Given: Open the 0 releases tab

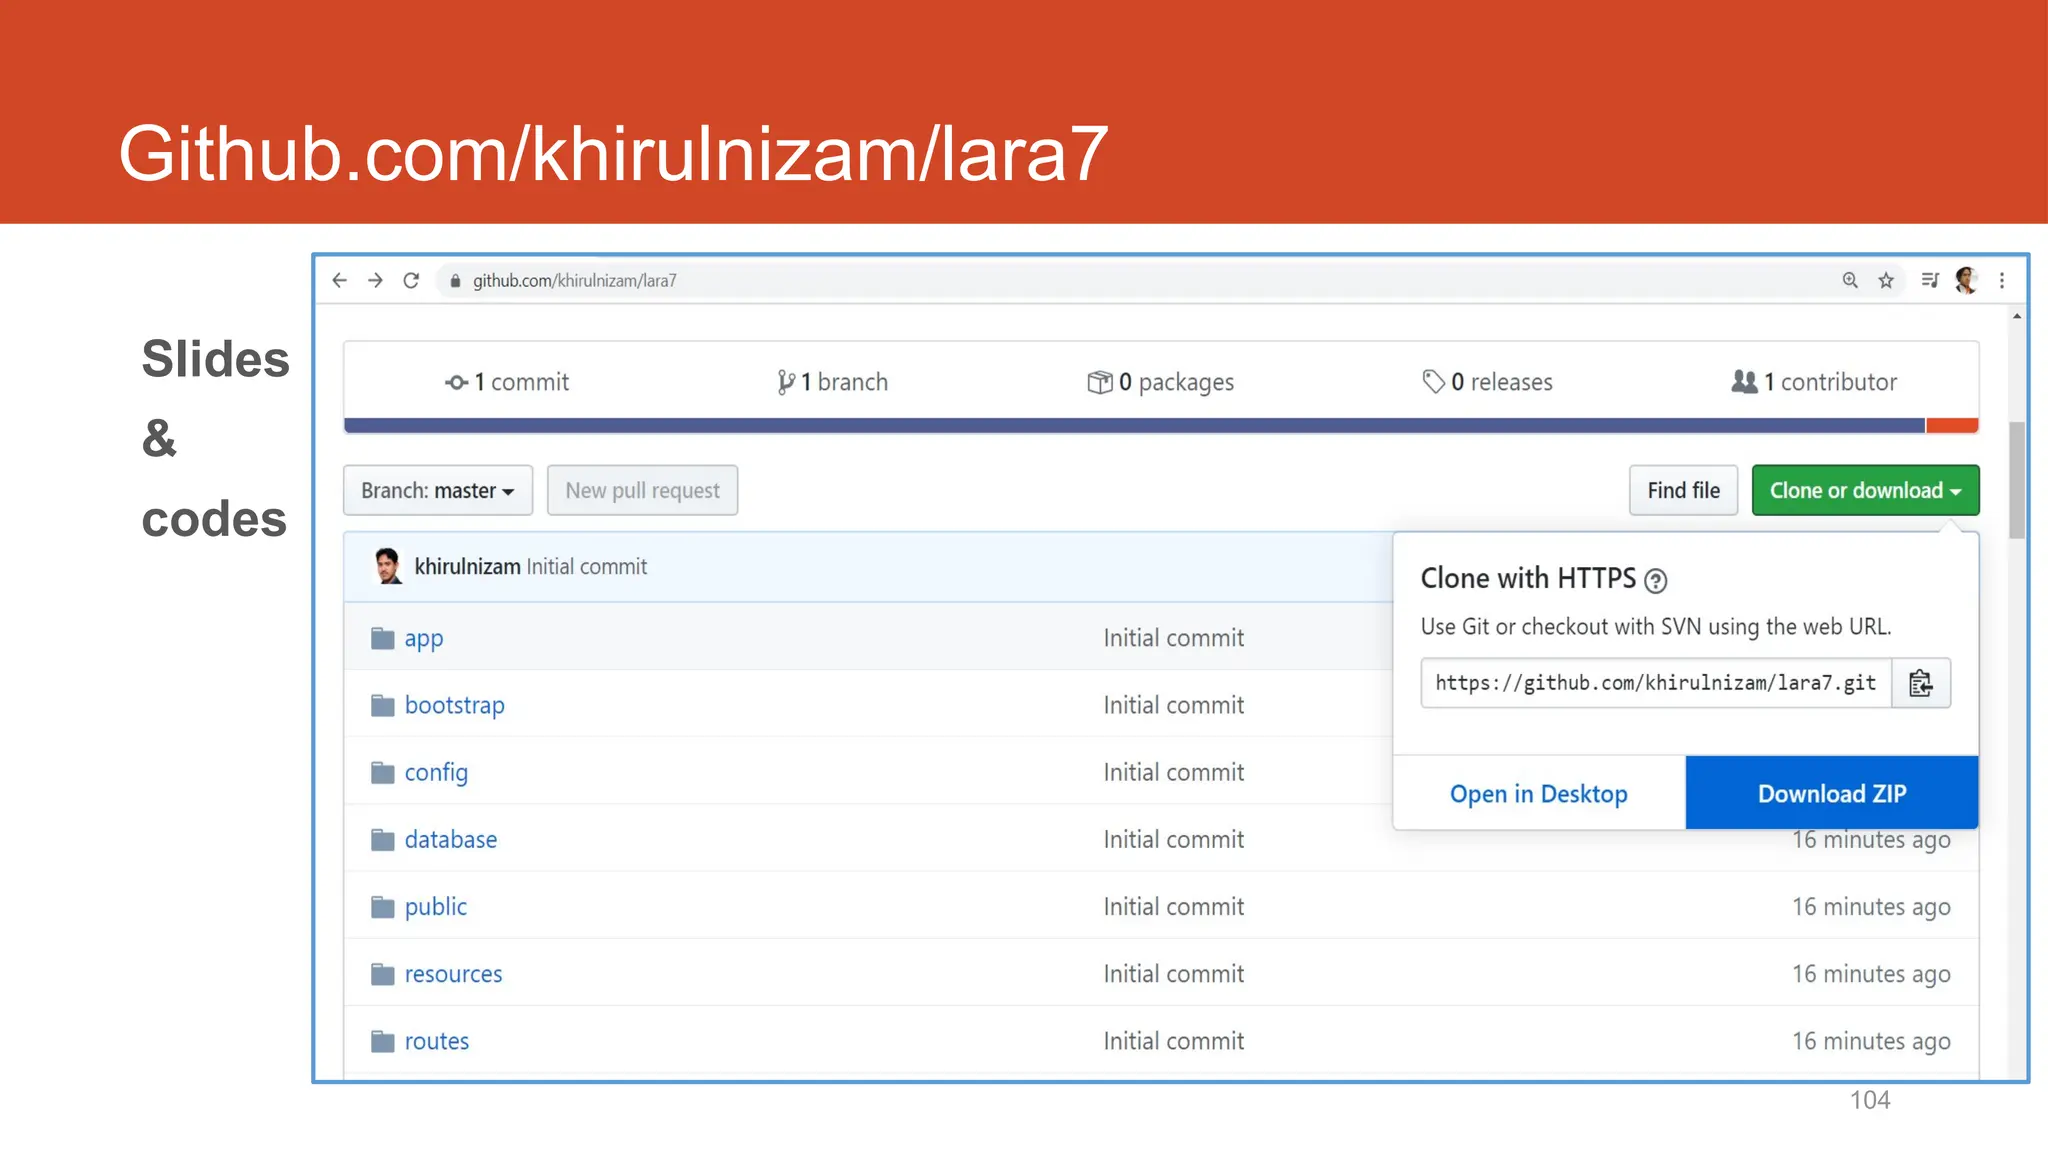Looking at the screenshot, I should click(x=1487, y=382).
